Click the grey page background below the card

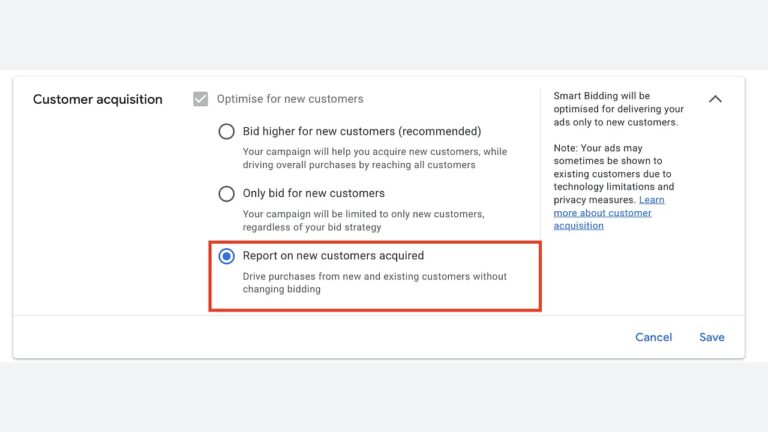tap(384, 397)
